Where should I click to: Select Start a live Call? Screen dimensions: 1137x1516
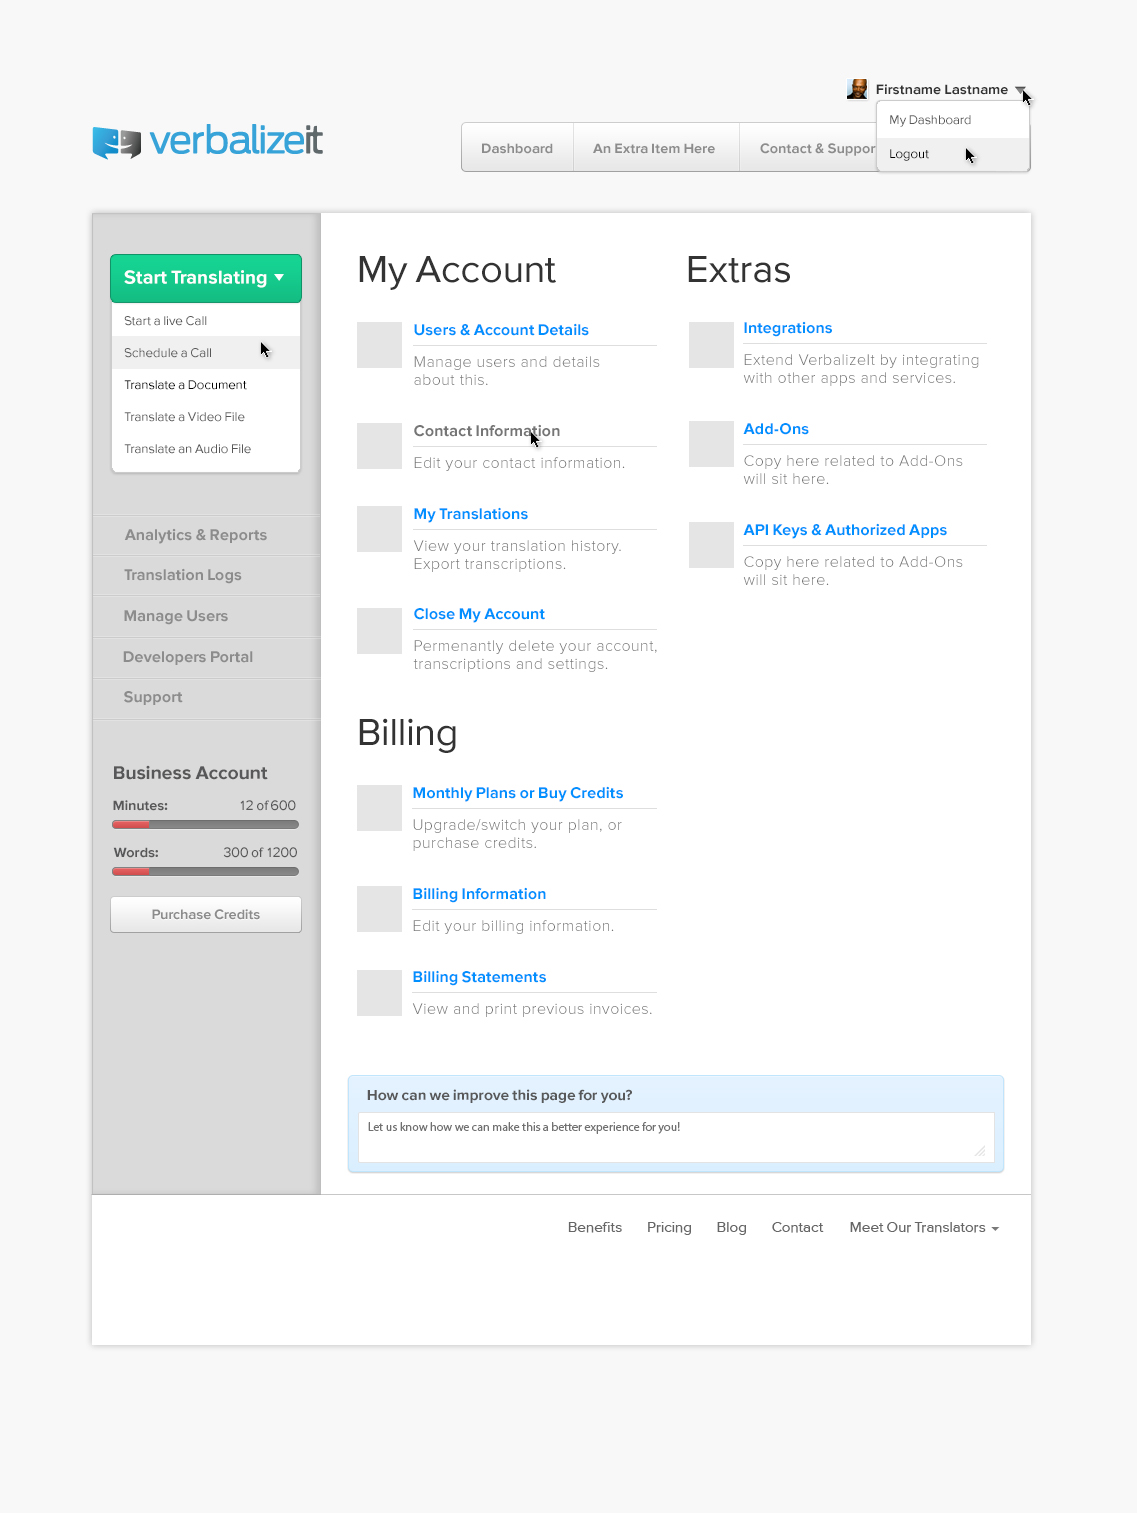point(206,321)
